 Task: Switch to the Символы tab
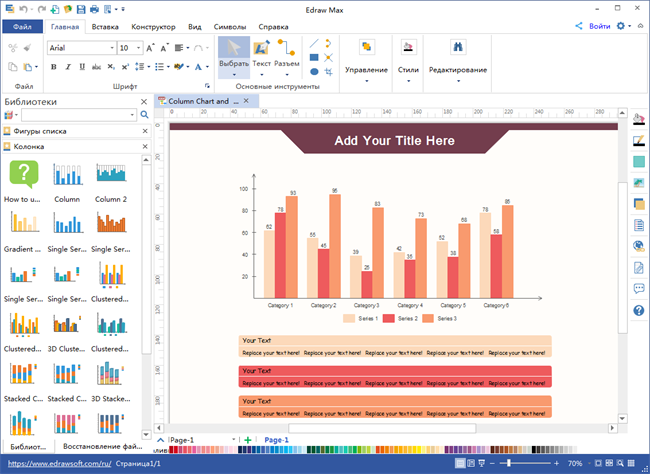[x=230, y=27]
